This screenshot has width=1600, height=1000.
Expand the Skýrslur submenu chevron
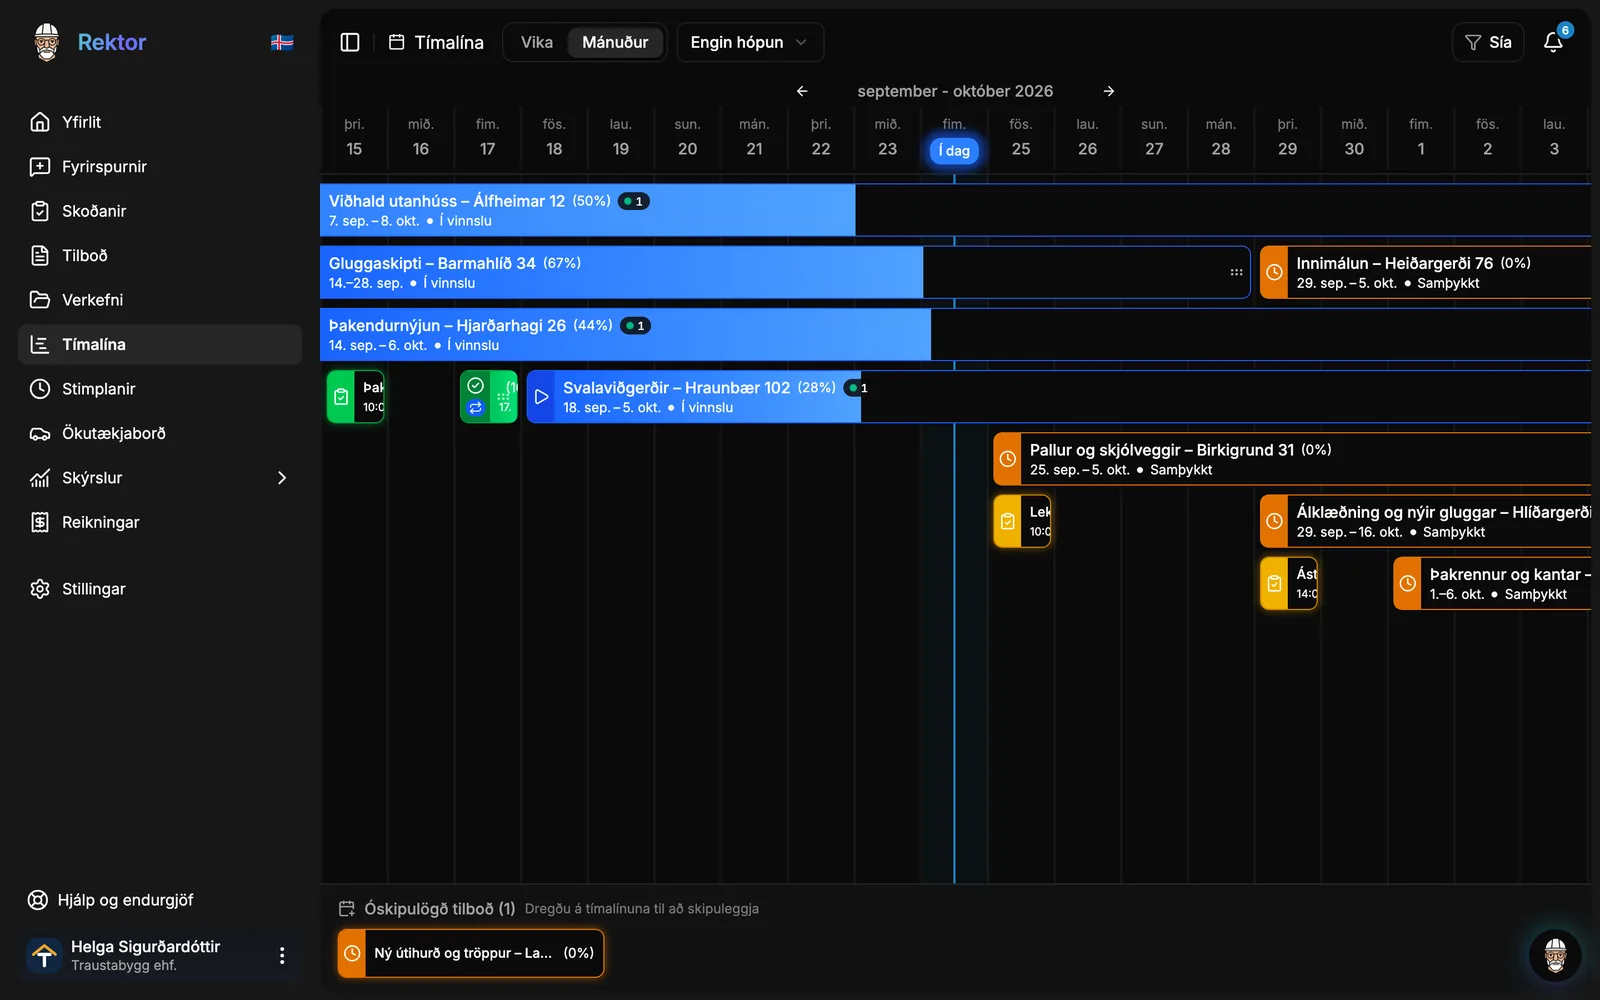[x=282, y=478]
